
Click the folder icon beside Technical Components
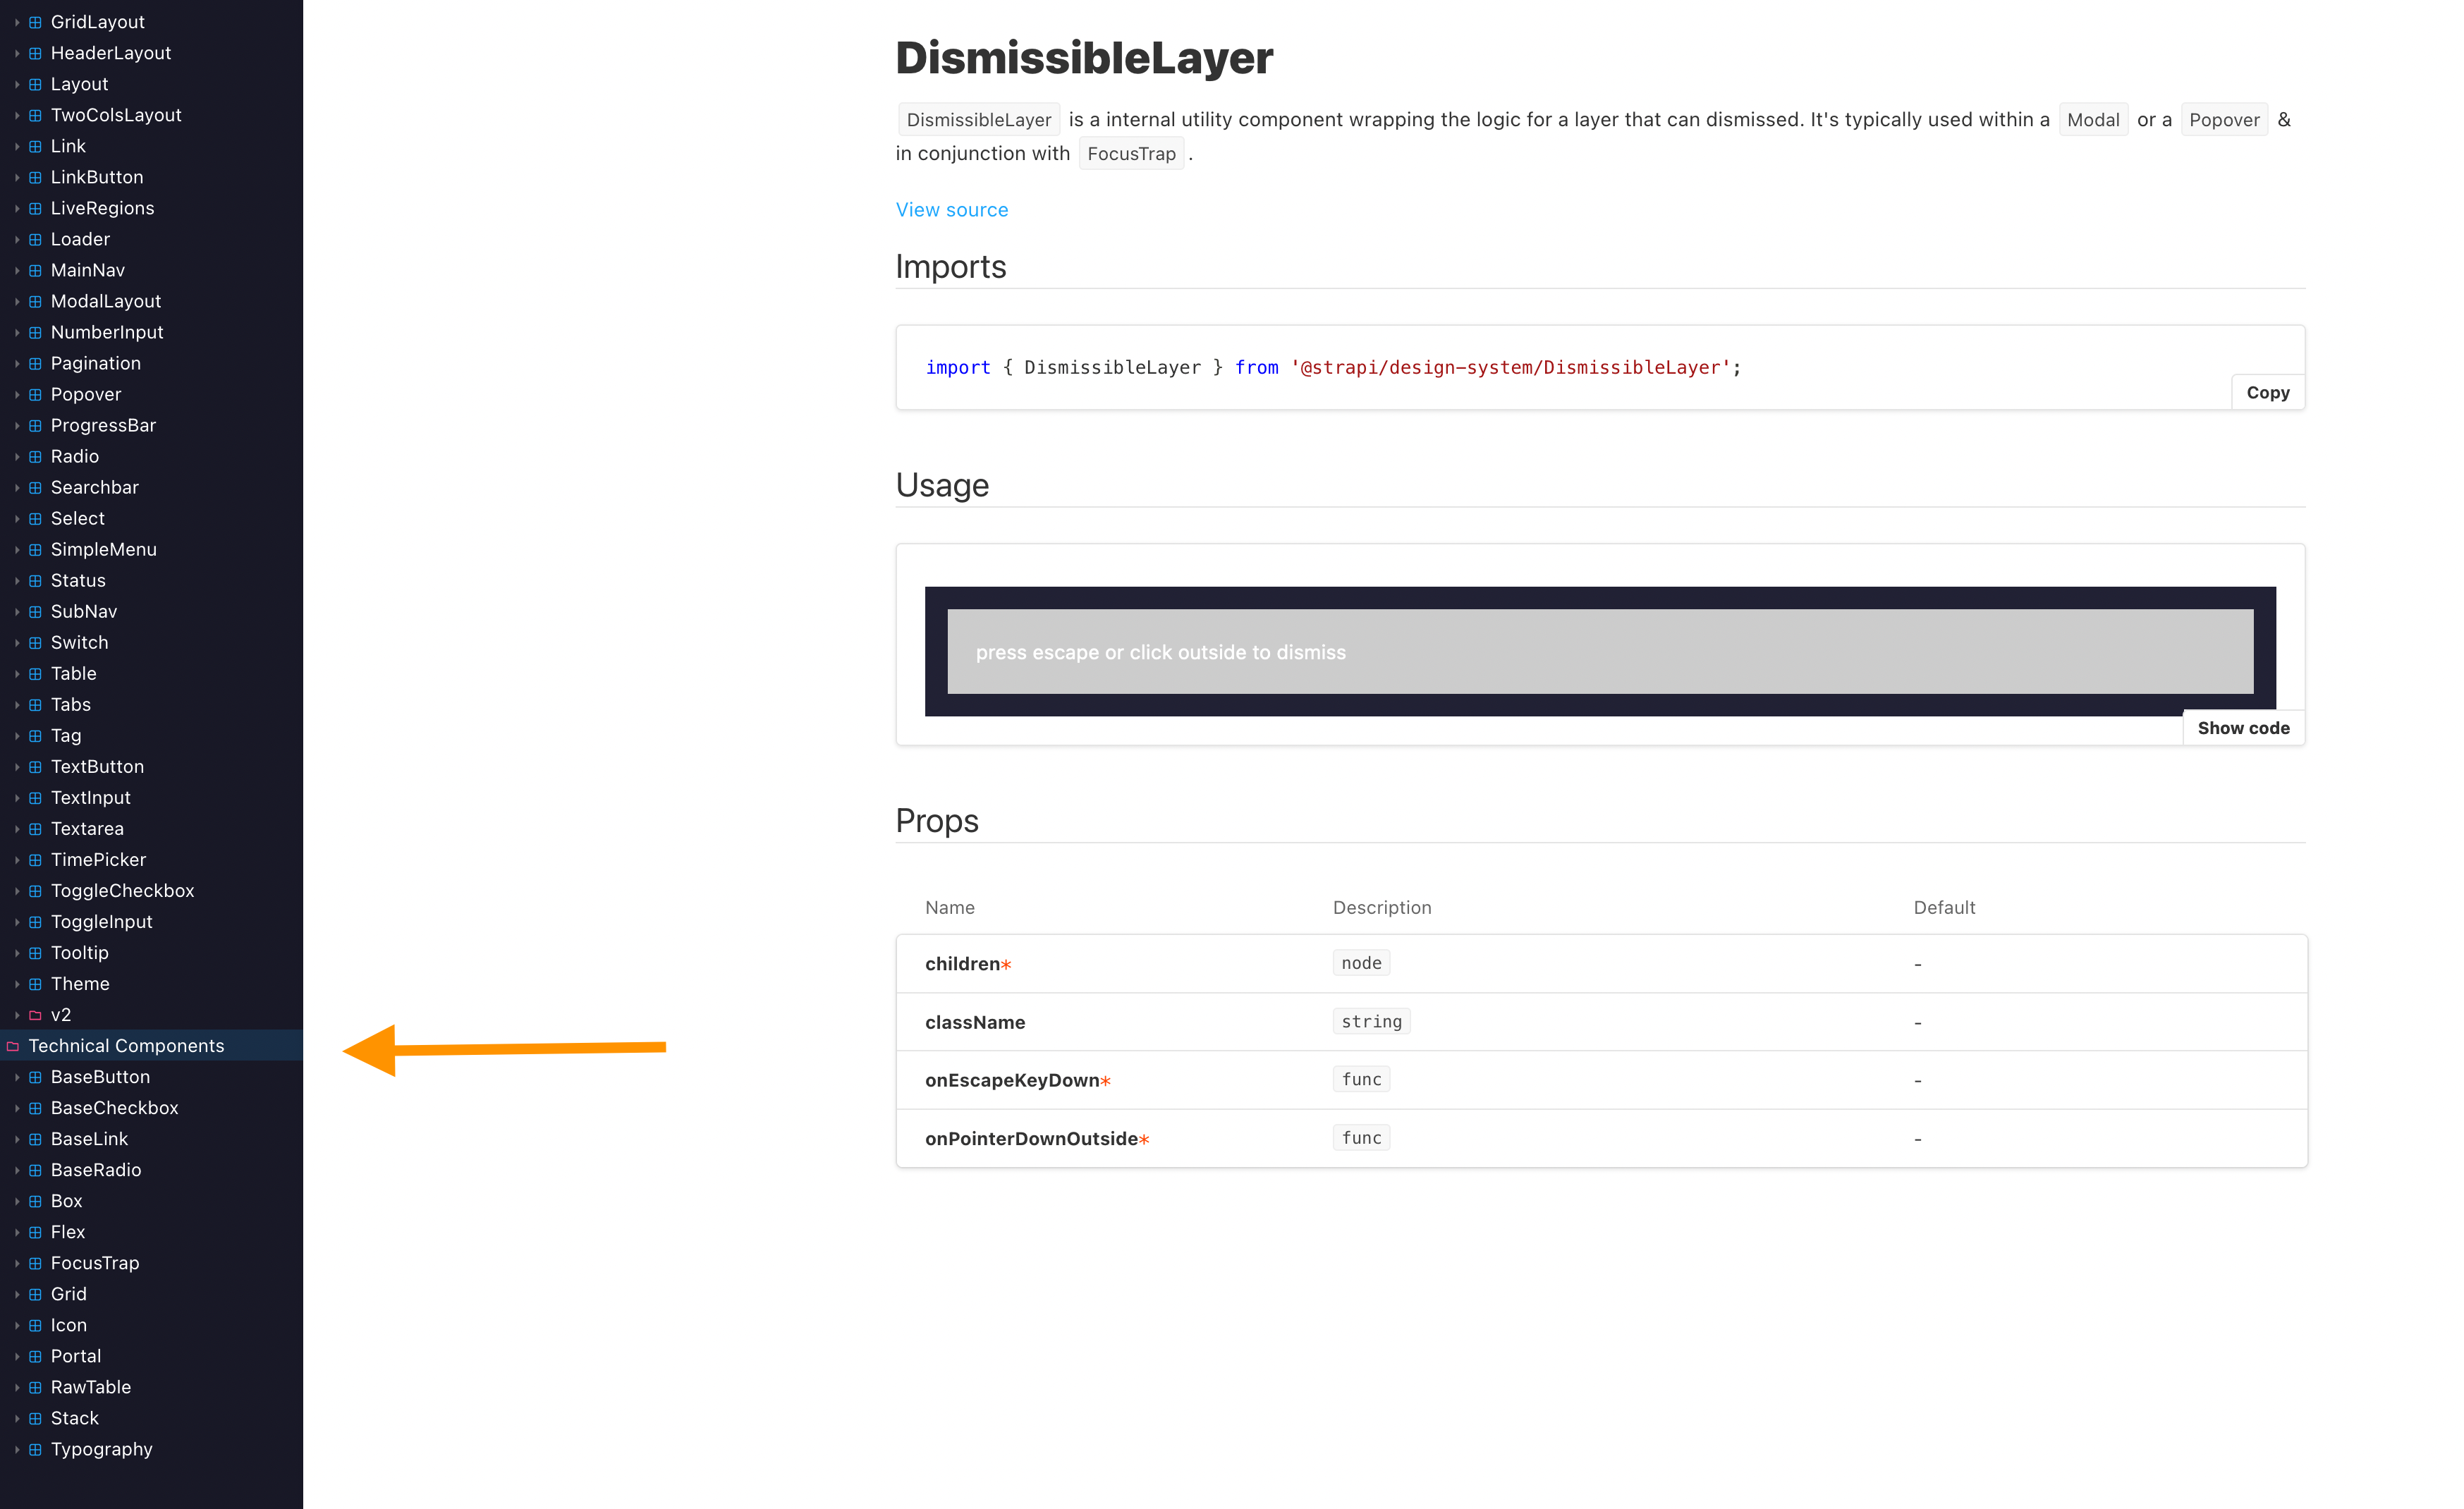tap(12, 1045)
